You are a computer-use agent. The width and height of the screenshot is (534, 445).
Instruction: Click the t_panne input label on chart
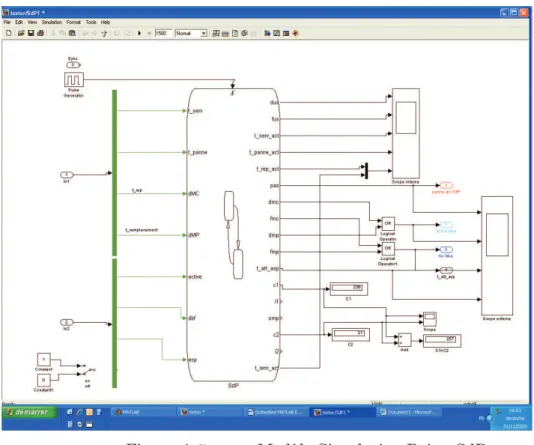click(x=198, y=152)
